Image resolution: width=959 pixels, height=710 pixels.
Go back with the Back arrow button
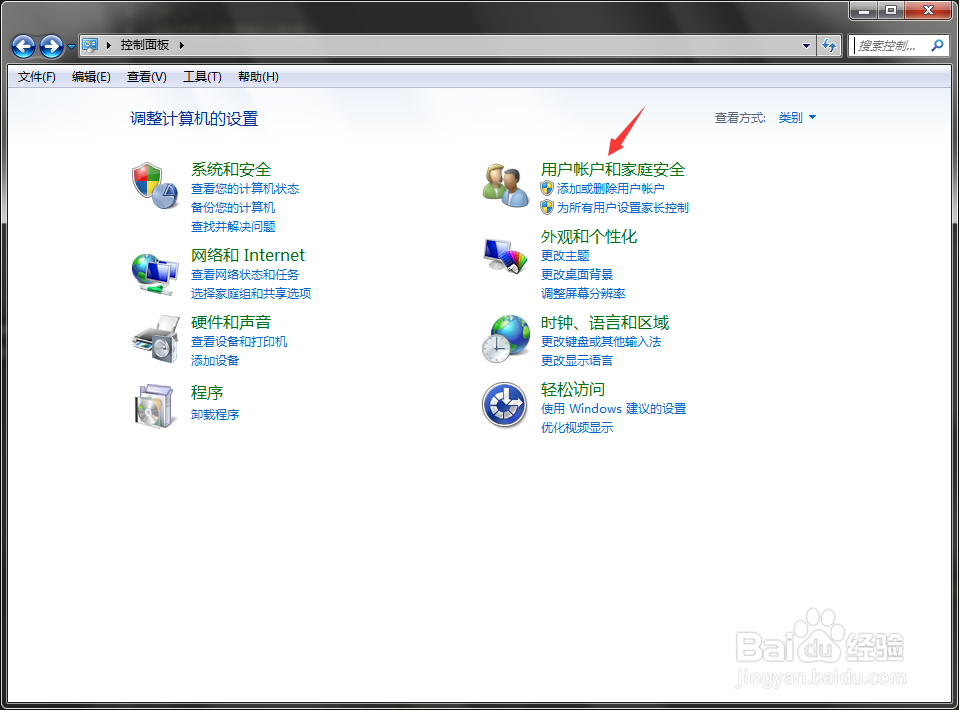(23, 46)
